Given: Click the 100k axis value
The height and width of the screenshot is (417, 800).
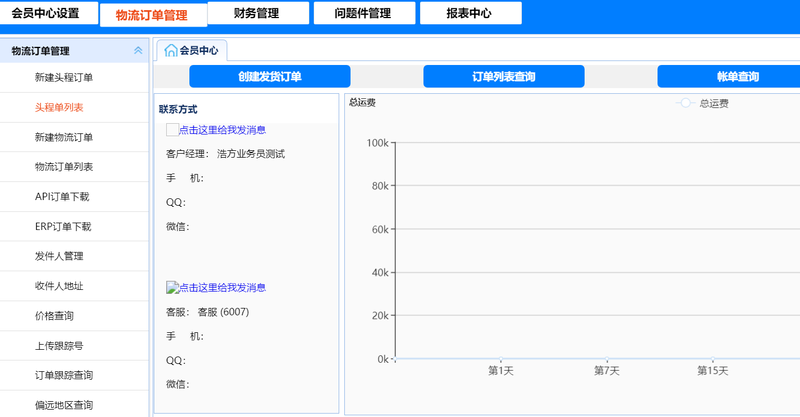Looking at the screenshot, I should tap(378, 143).
